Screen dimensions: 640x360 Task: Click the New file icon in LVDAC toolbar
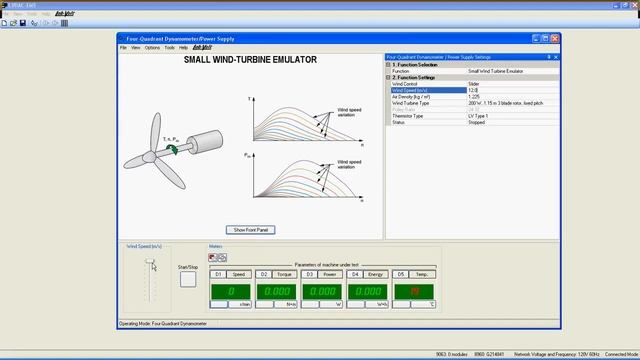point(4,23)
